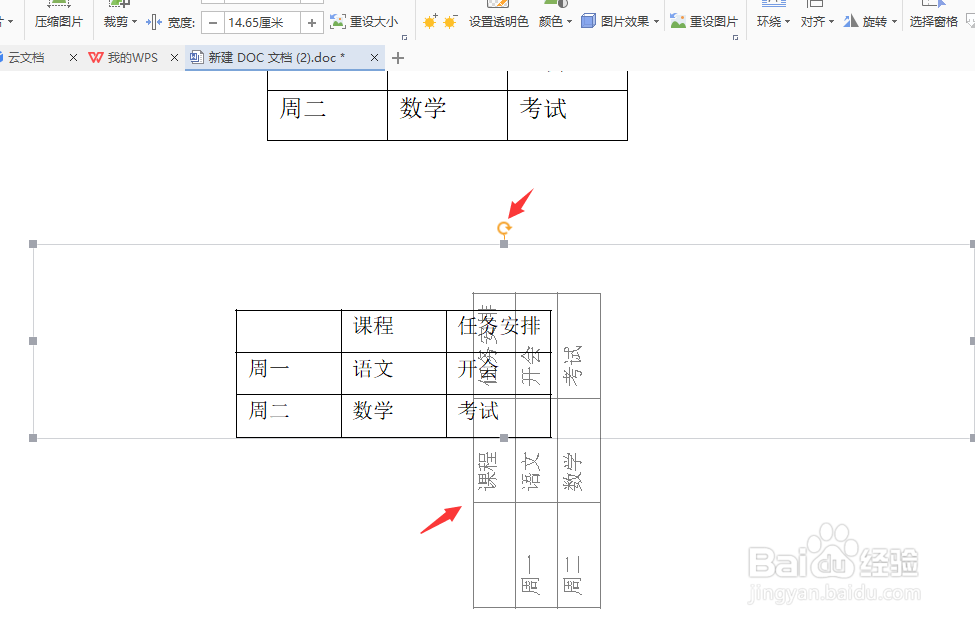
Task: Open the 颜色 color dropdown
Action: click(x=551, y=22)
